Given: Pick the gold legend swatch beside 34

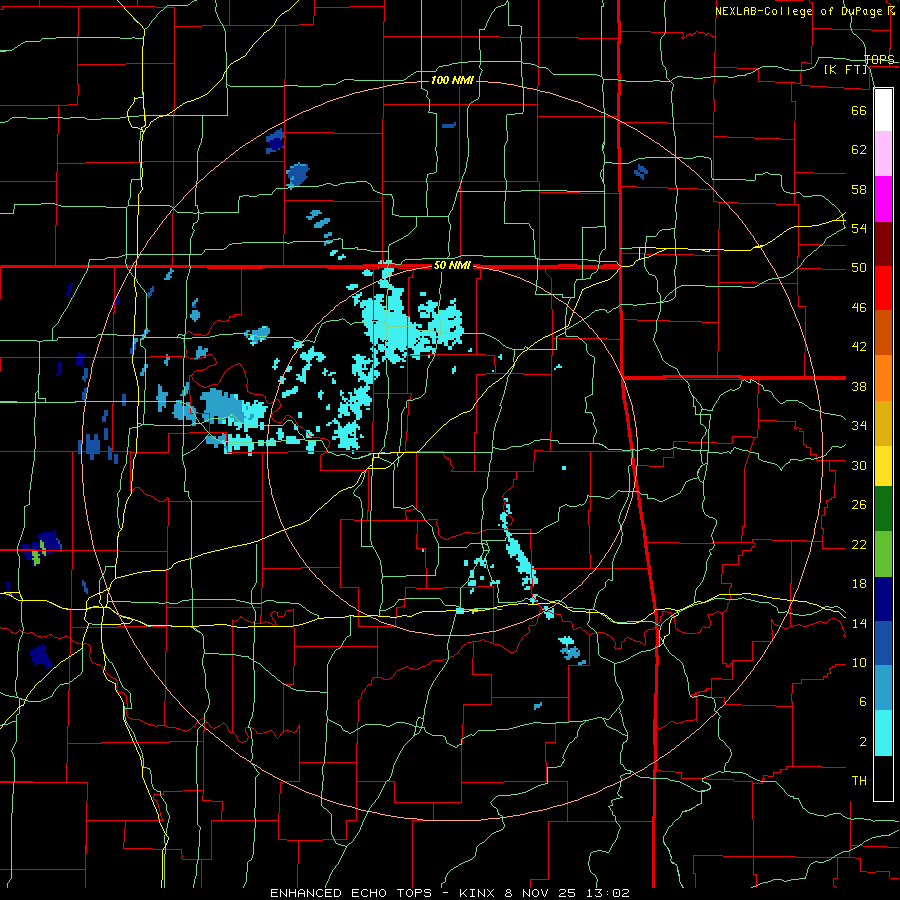Looking at the screenshot, I should [x=883, y=423].
